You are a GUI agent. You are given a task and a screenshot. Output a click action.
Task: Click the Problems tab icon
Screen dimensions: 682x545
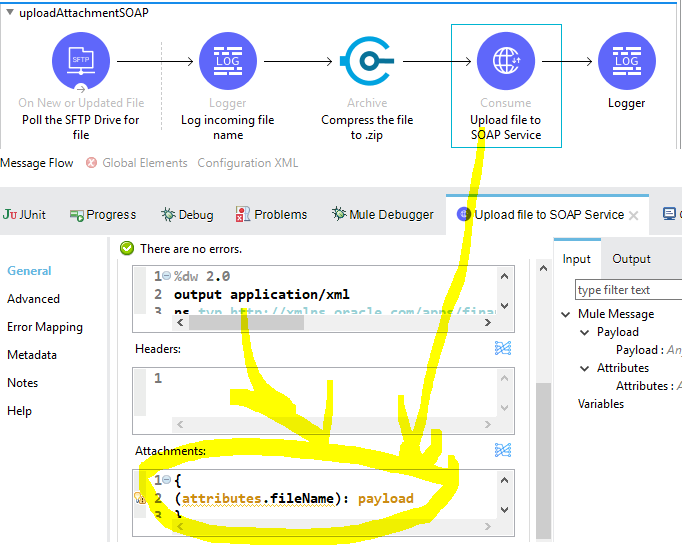[x=243, y=214]
